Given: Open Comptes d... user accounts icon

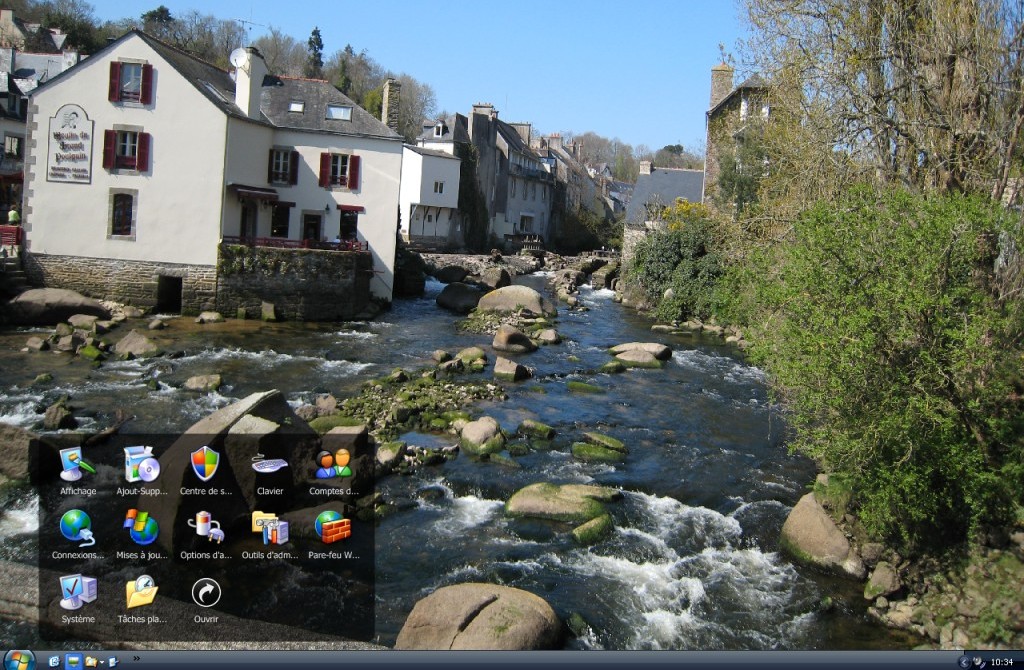Looking at the screenshot, I should tap(334, 471).
